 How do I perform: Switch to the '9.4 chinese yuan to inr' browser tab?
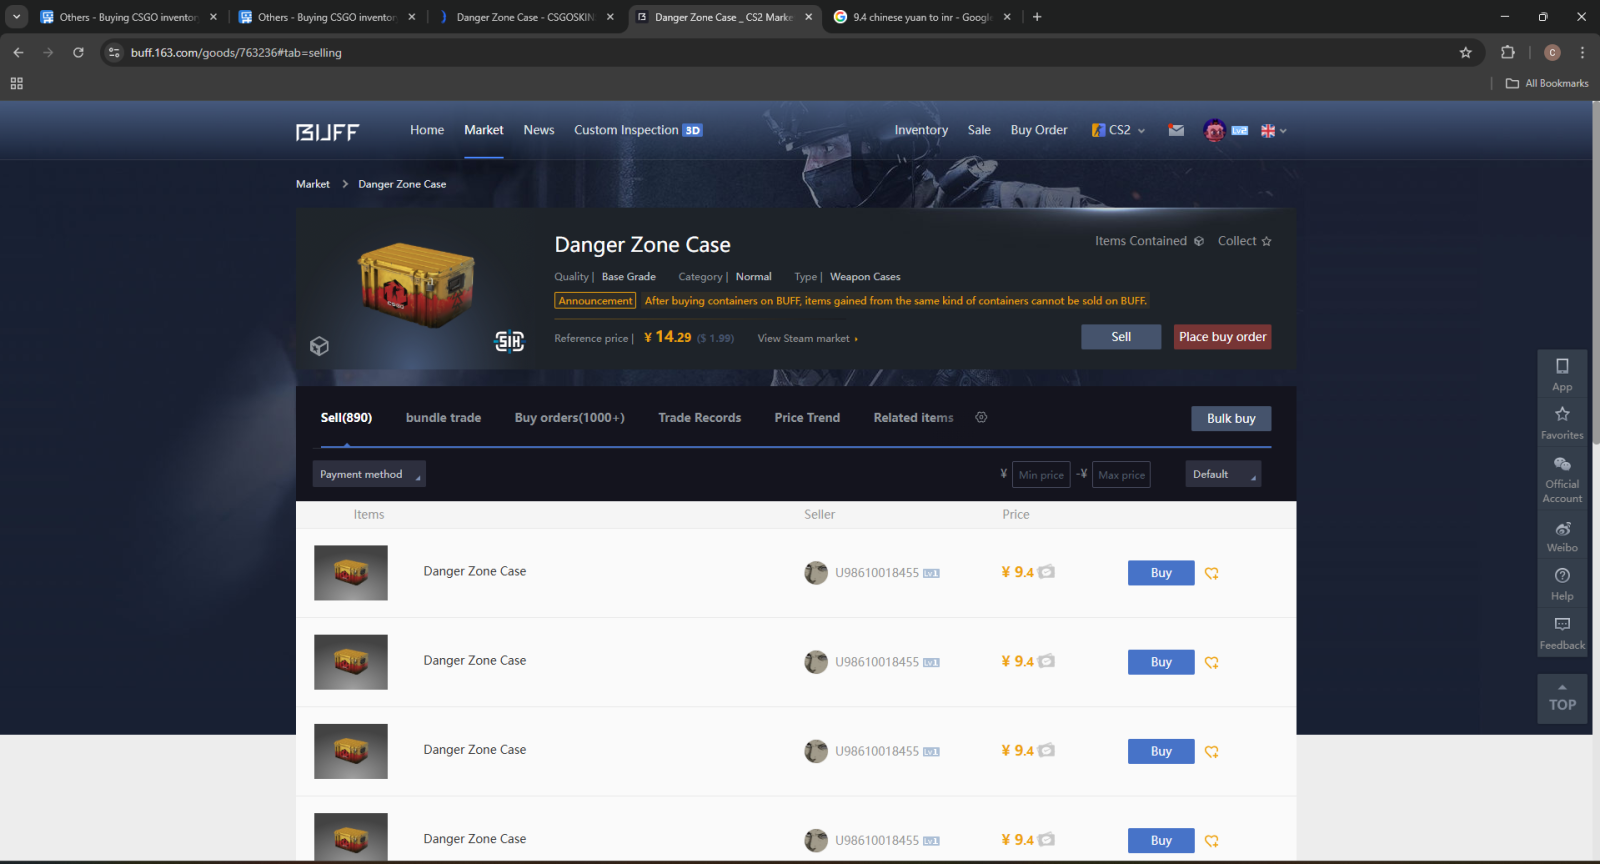921,17
